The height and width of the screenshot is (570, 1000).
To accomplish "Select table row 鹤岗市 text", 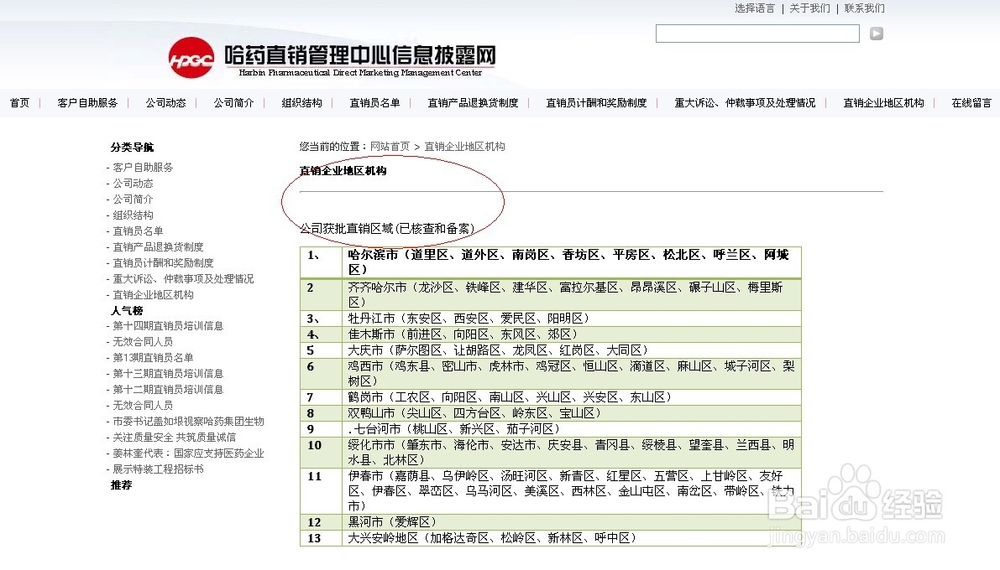I will click(509, 397).
